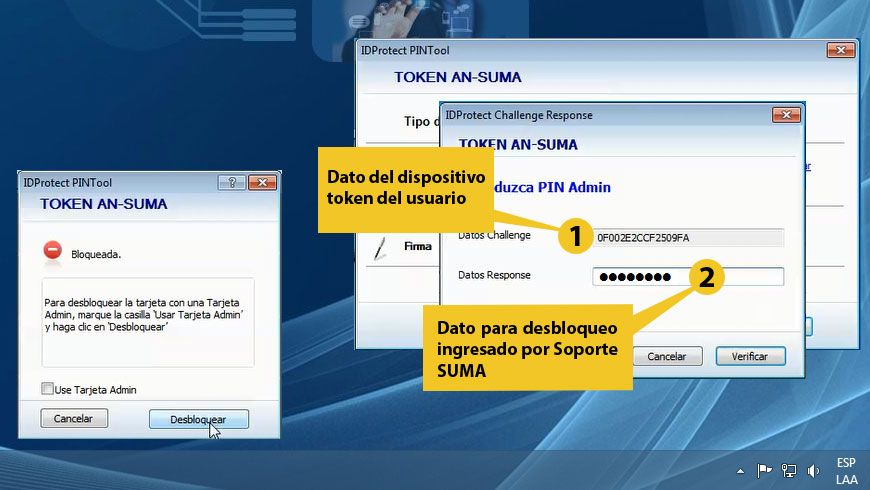
Task: Click the Datos Response label
Action: [494, 275]
